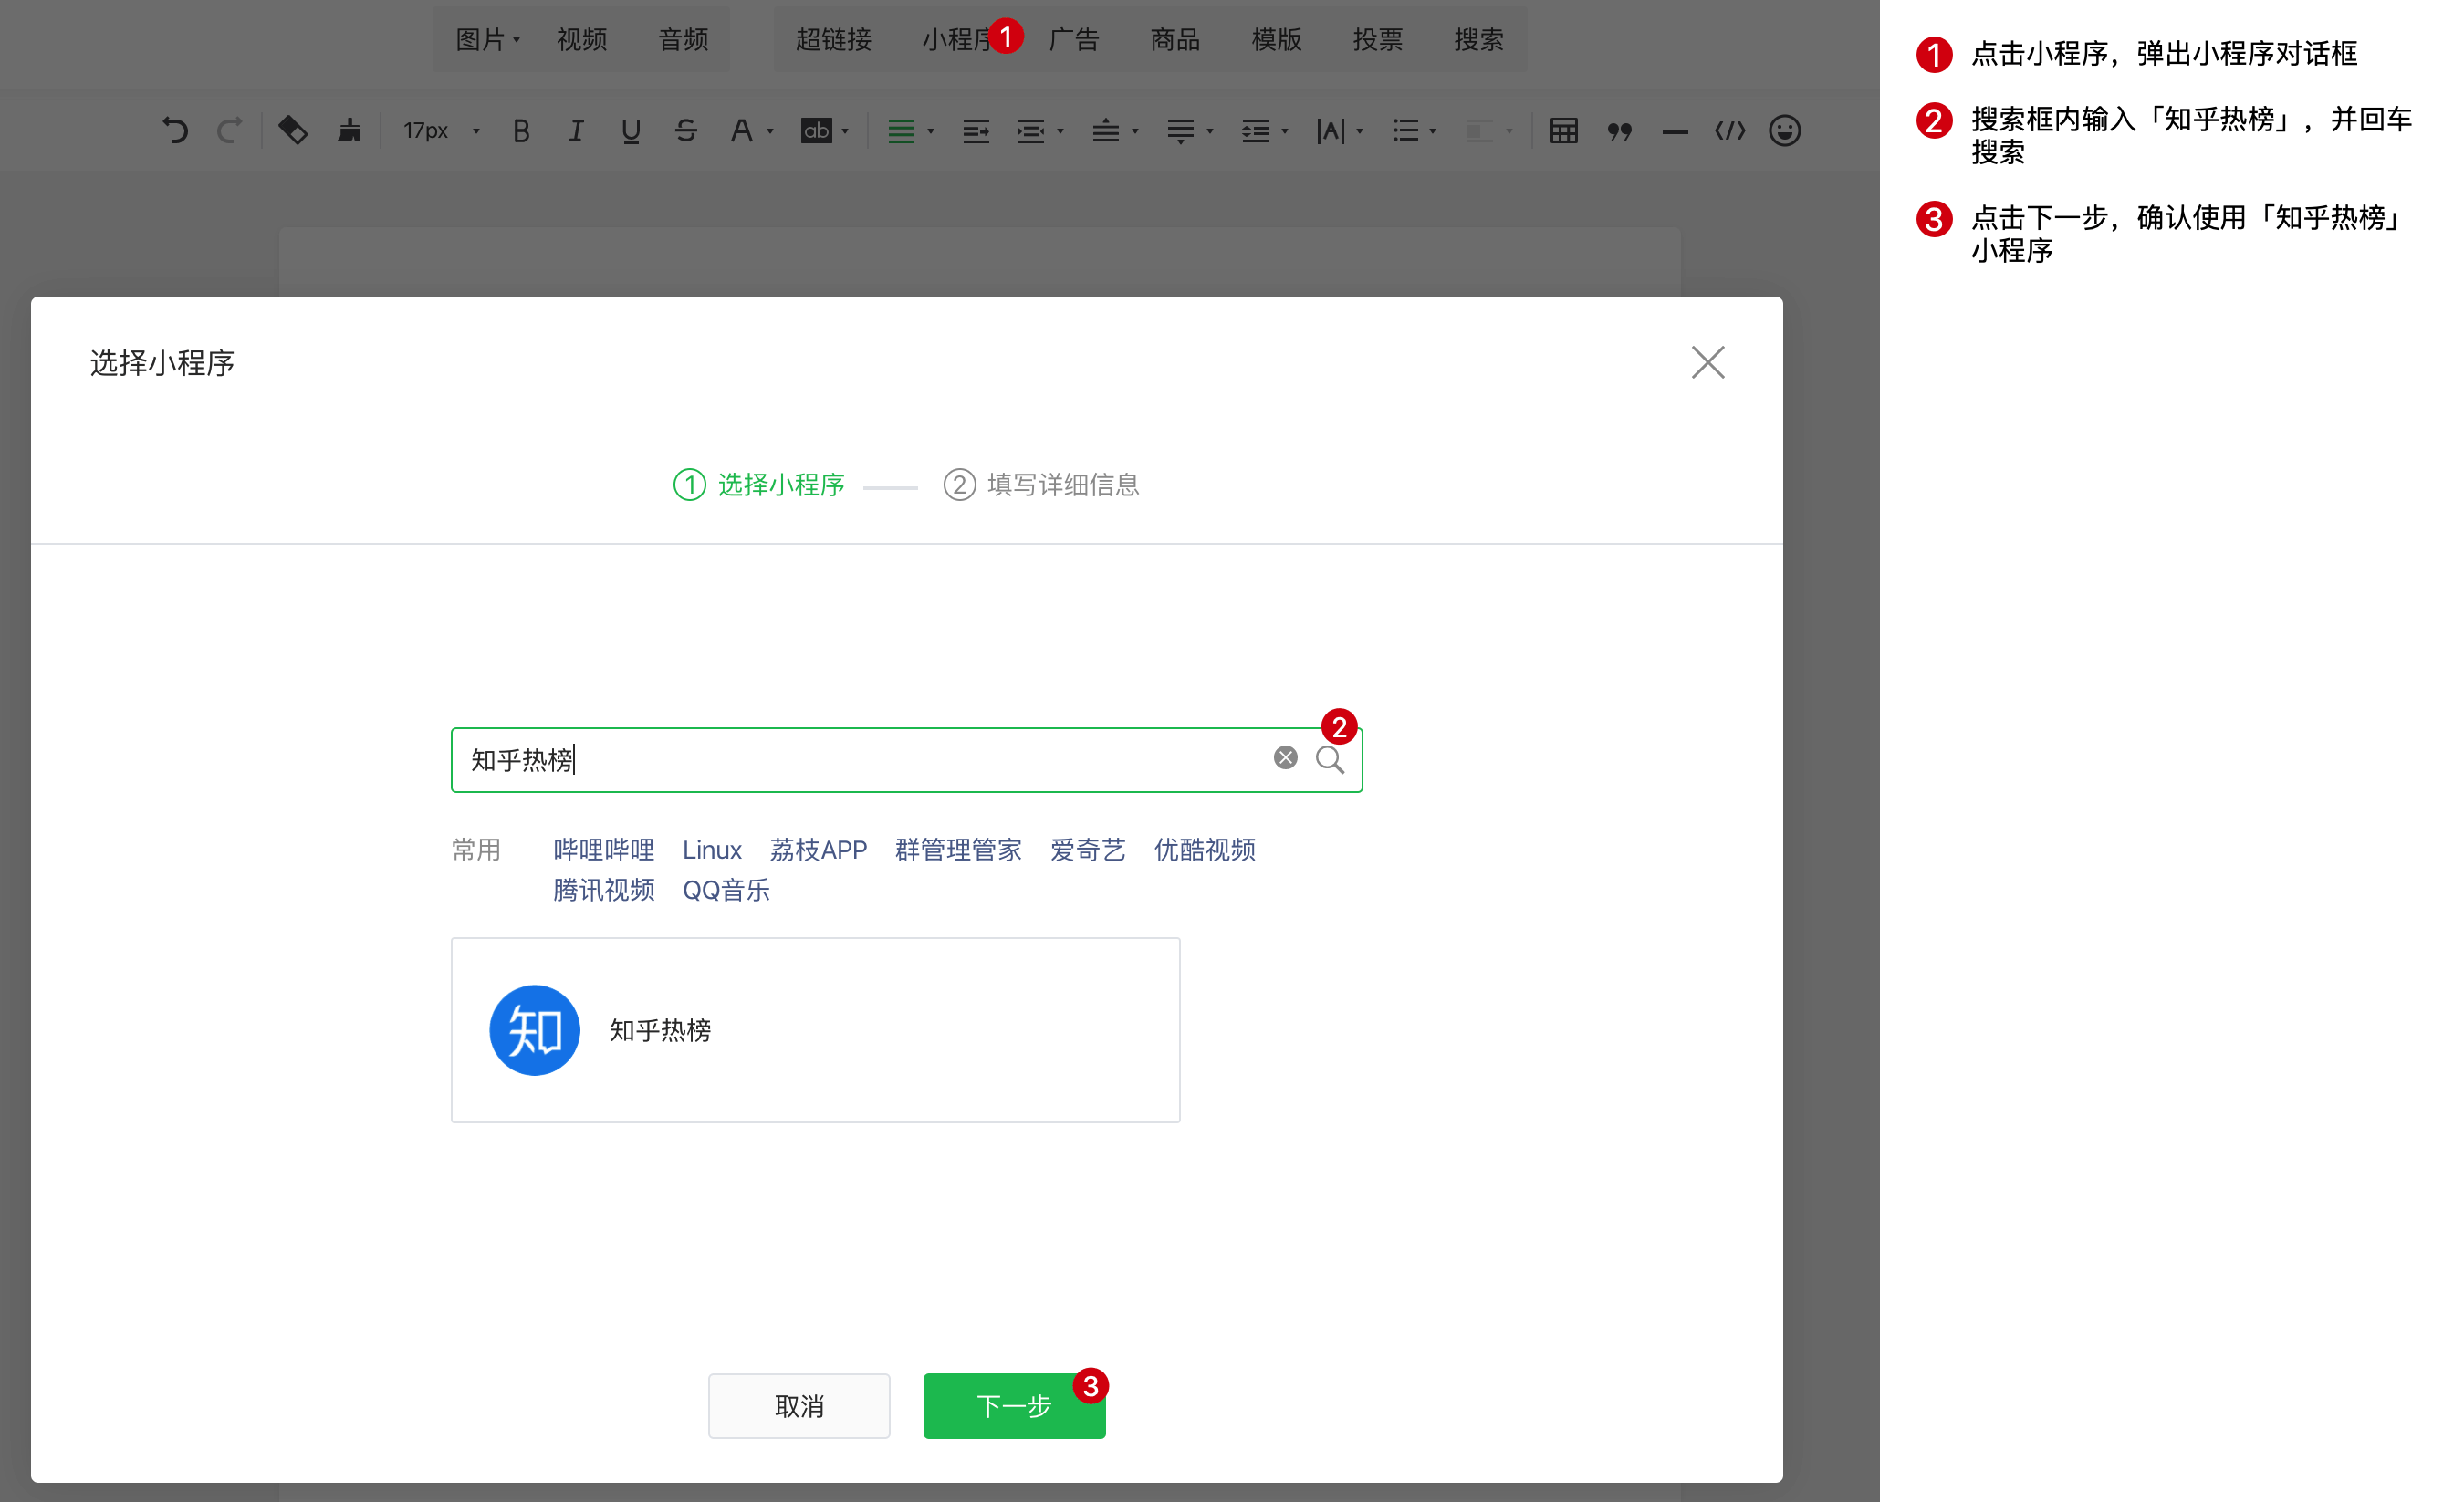
Task: Select the Linux common link
Action: coord(712,850)
